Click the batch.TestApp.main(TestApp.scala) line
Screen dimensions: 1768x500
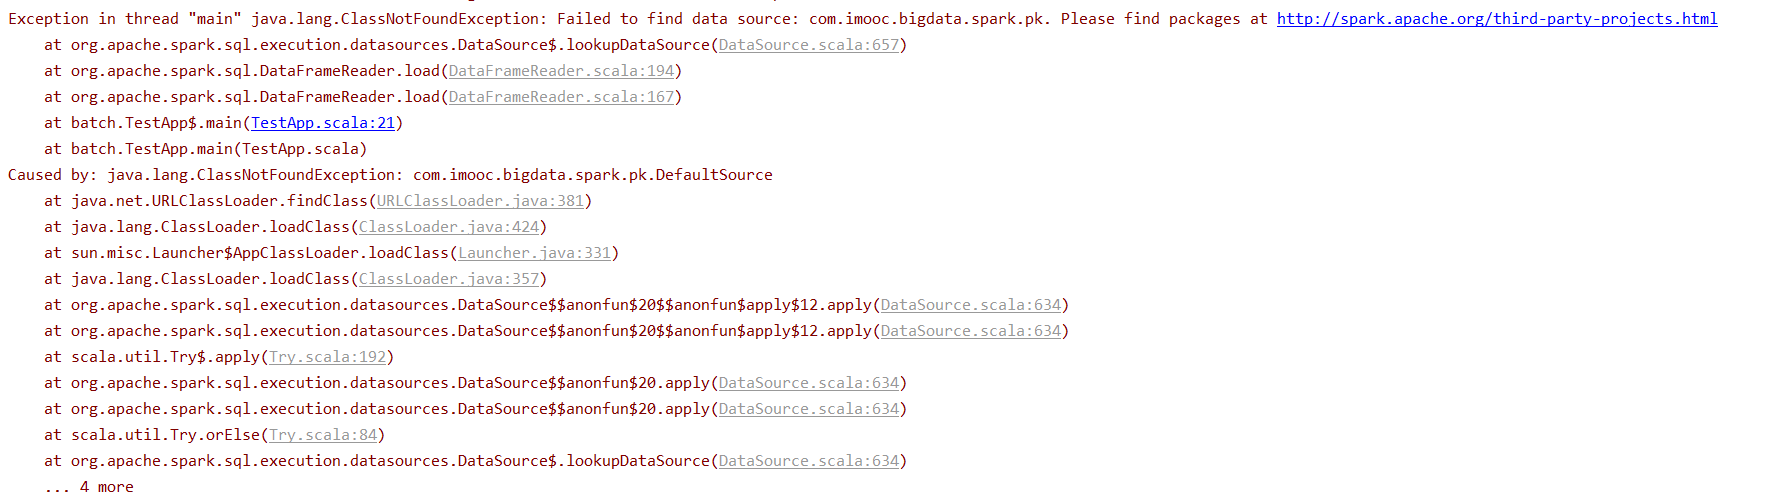pos(205,149)
